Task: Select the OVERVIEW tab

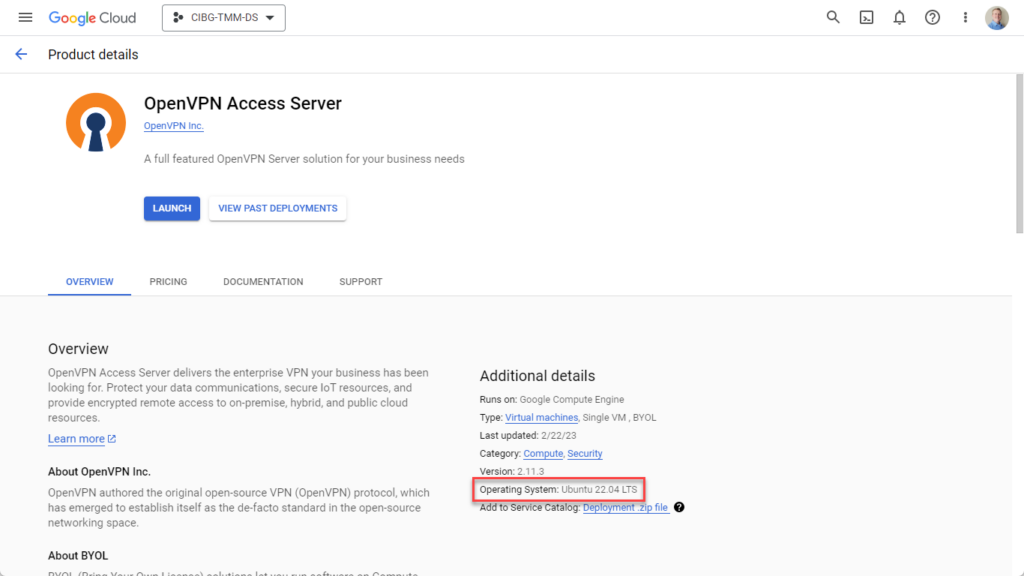Action: (89, 281)
